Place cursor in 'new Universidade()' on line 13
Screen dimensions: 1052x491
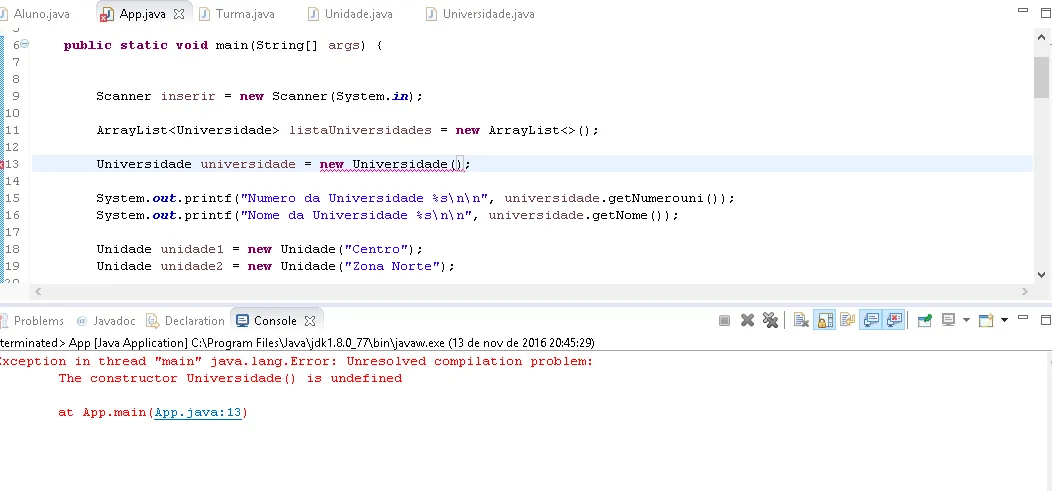[392, 164]
